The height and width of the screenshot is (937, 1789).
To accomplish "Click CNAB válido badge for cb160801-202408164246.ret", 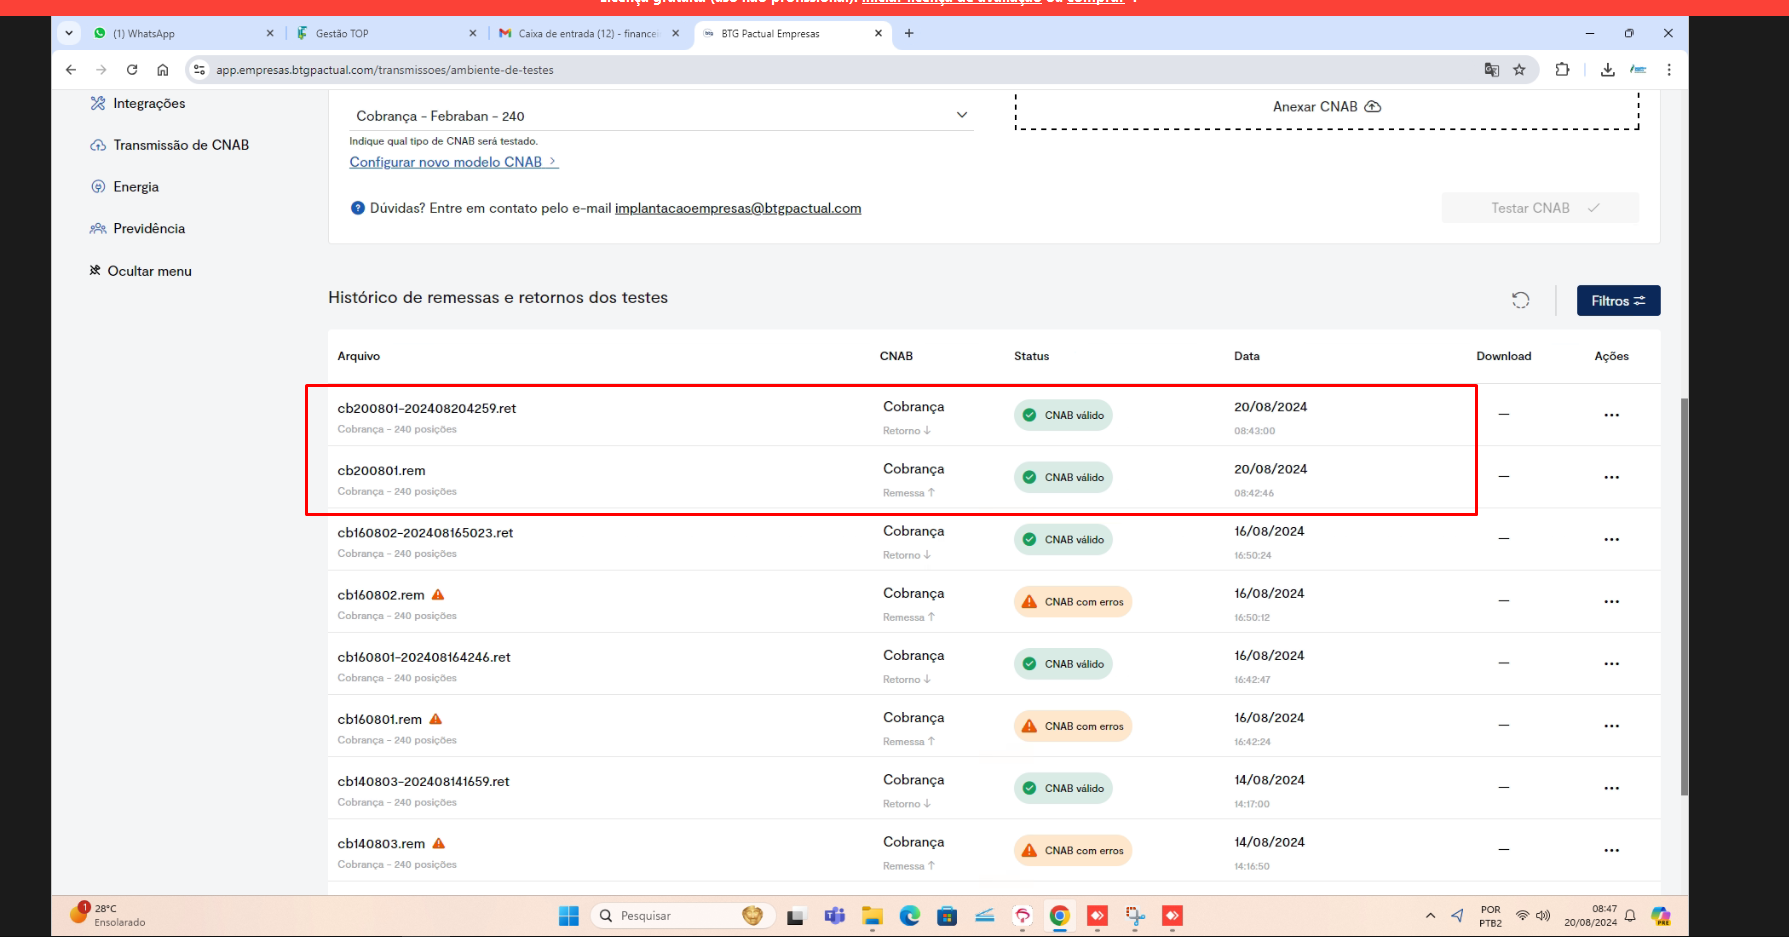I will [1063, 664].
